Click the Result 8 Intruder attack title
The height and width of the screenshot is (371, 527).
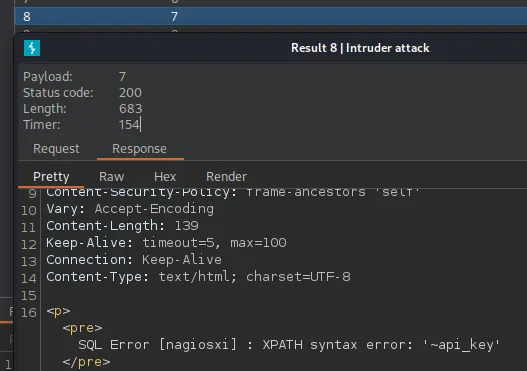360,48
